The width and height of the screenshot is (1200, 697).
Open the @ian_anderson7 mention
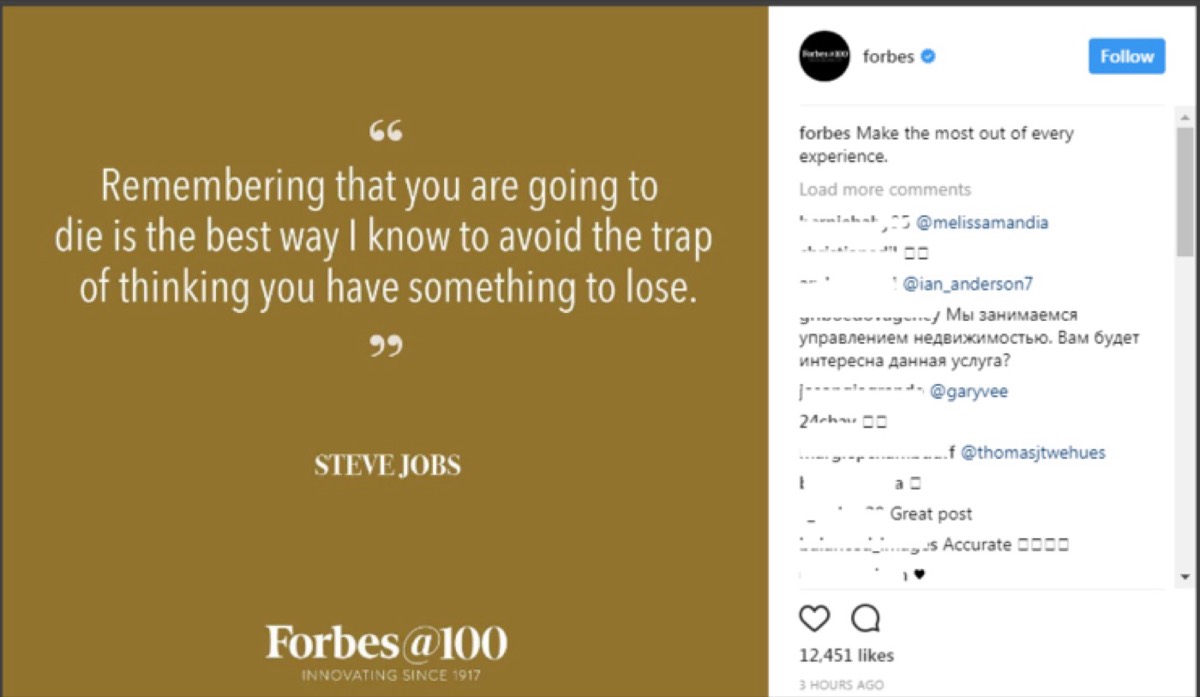[x=967, y=284]
